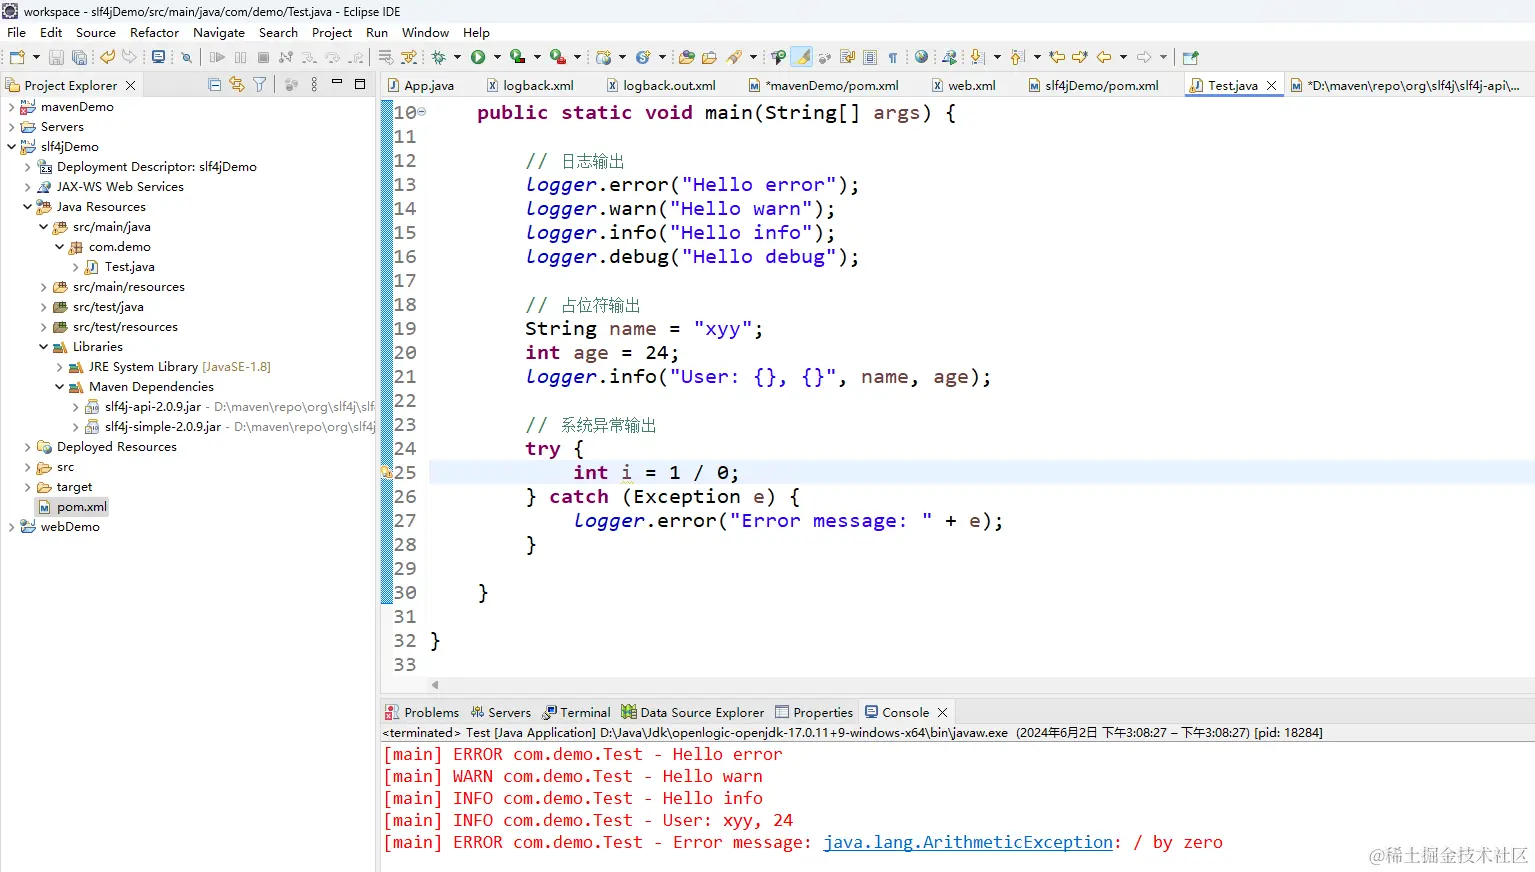Image resolution: width=1535 pixels, height=872 pixels.
Task: Open the New file dropdown arrow
Action: 36,57
